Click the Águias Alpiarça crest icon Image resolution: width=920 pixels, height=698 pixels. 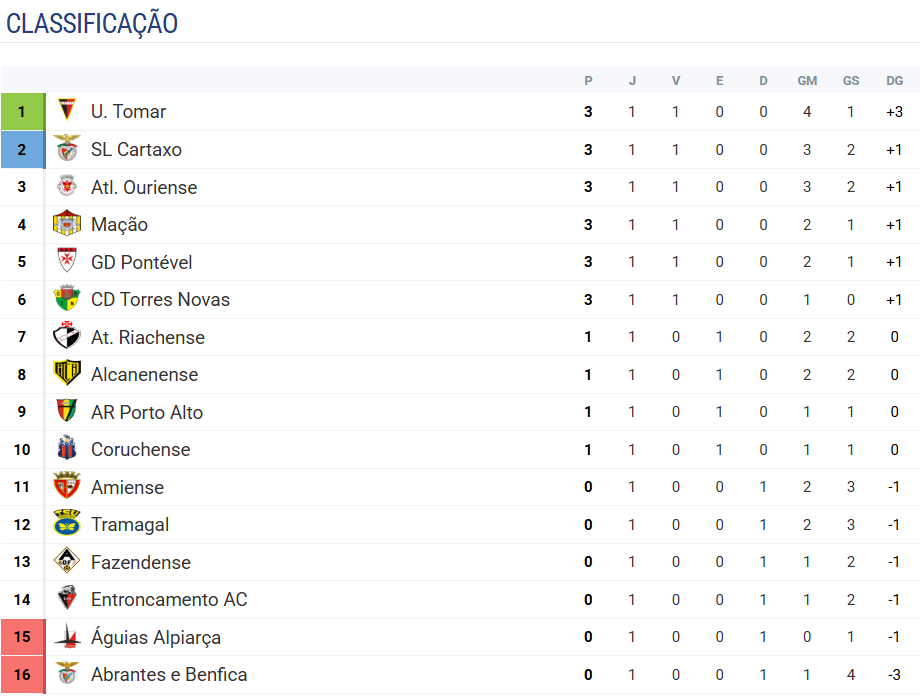pos(67,637)
